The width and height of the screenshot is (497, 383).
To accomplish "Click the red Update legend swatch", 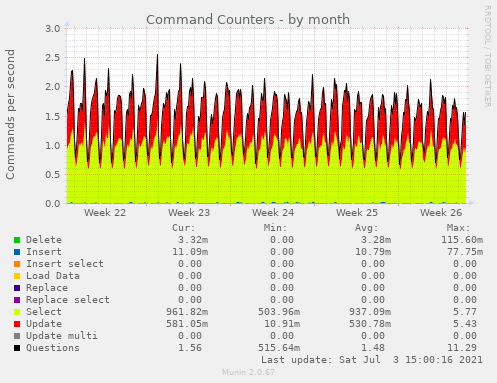I will (x=17, y=324).
